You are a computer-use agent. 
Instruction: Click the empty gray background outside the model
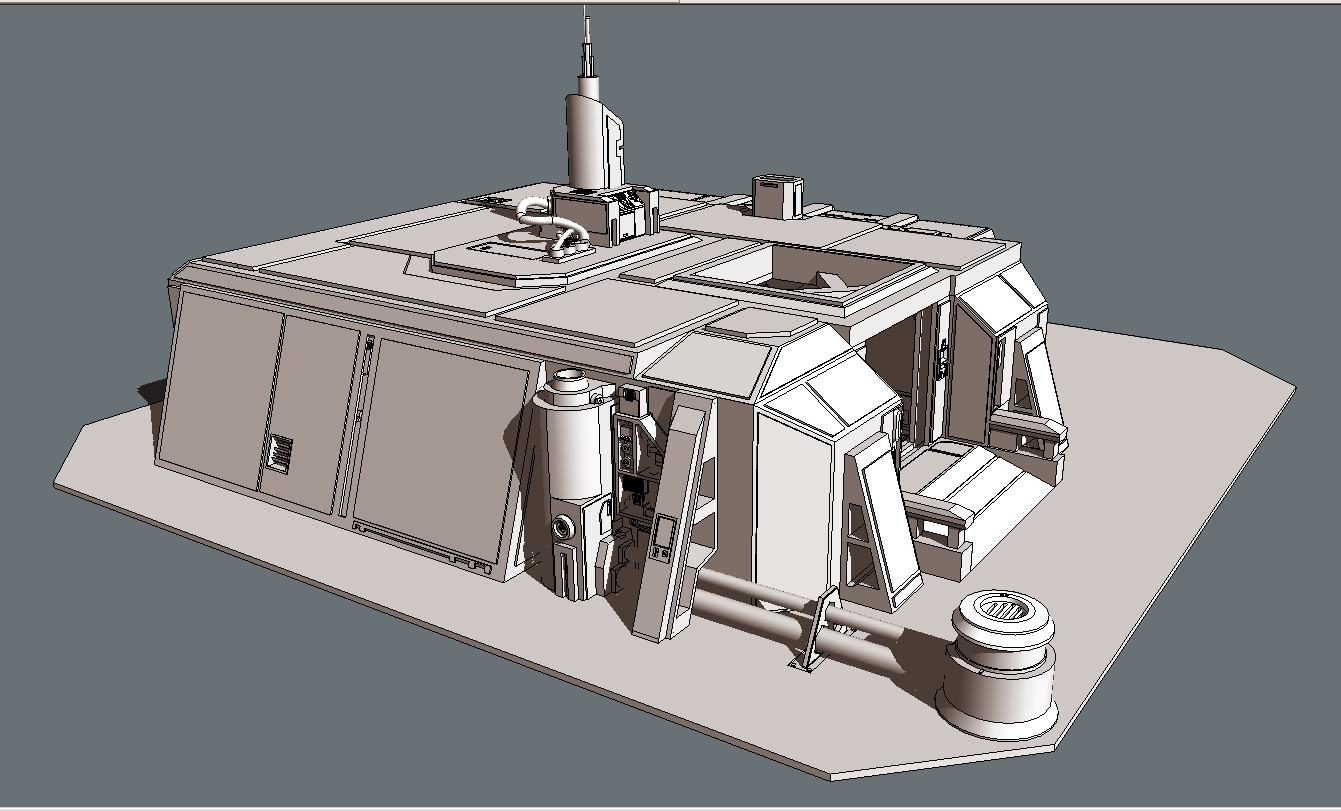tap(120, 120)
